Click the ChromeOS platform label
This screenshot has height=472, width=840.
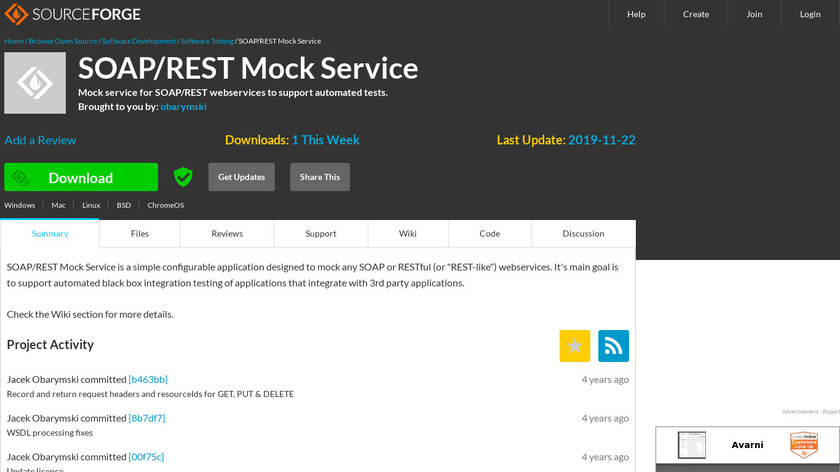(x=166, y=205)
